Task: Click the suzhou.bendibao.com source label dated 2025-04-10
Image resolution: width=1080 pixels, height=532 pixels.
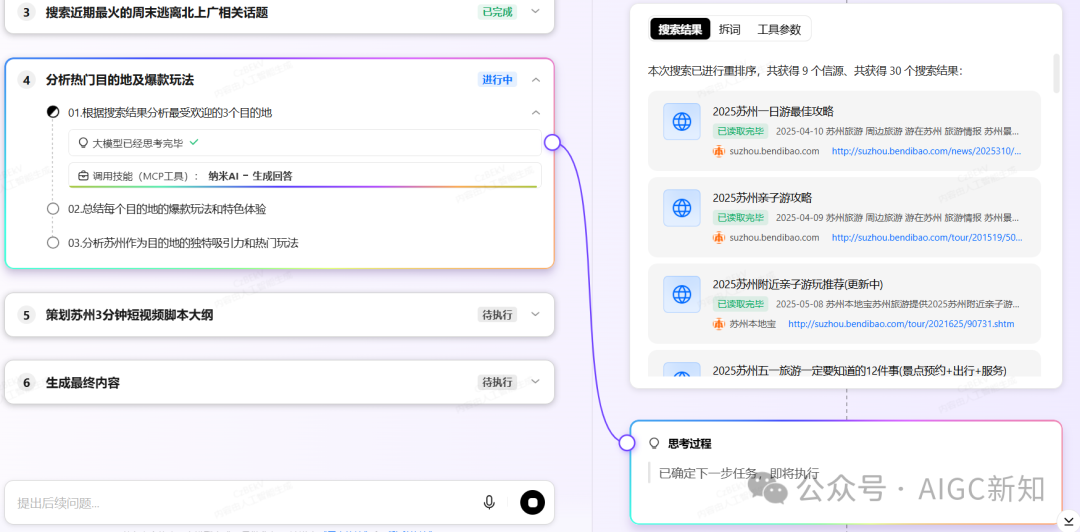Action: pos(774,151)
